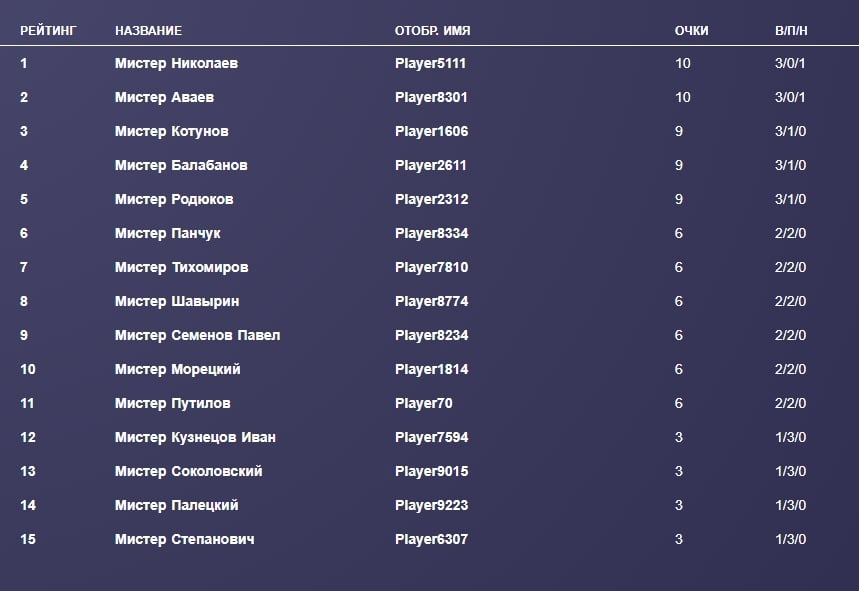Open Мистер Котунов entry
This screenshot has width=859, height=591.
pyautogui.click(x=171, y=131)
